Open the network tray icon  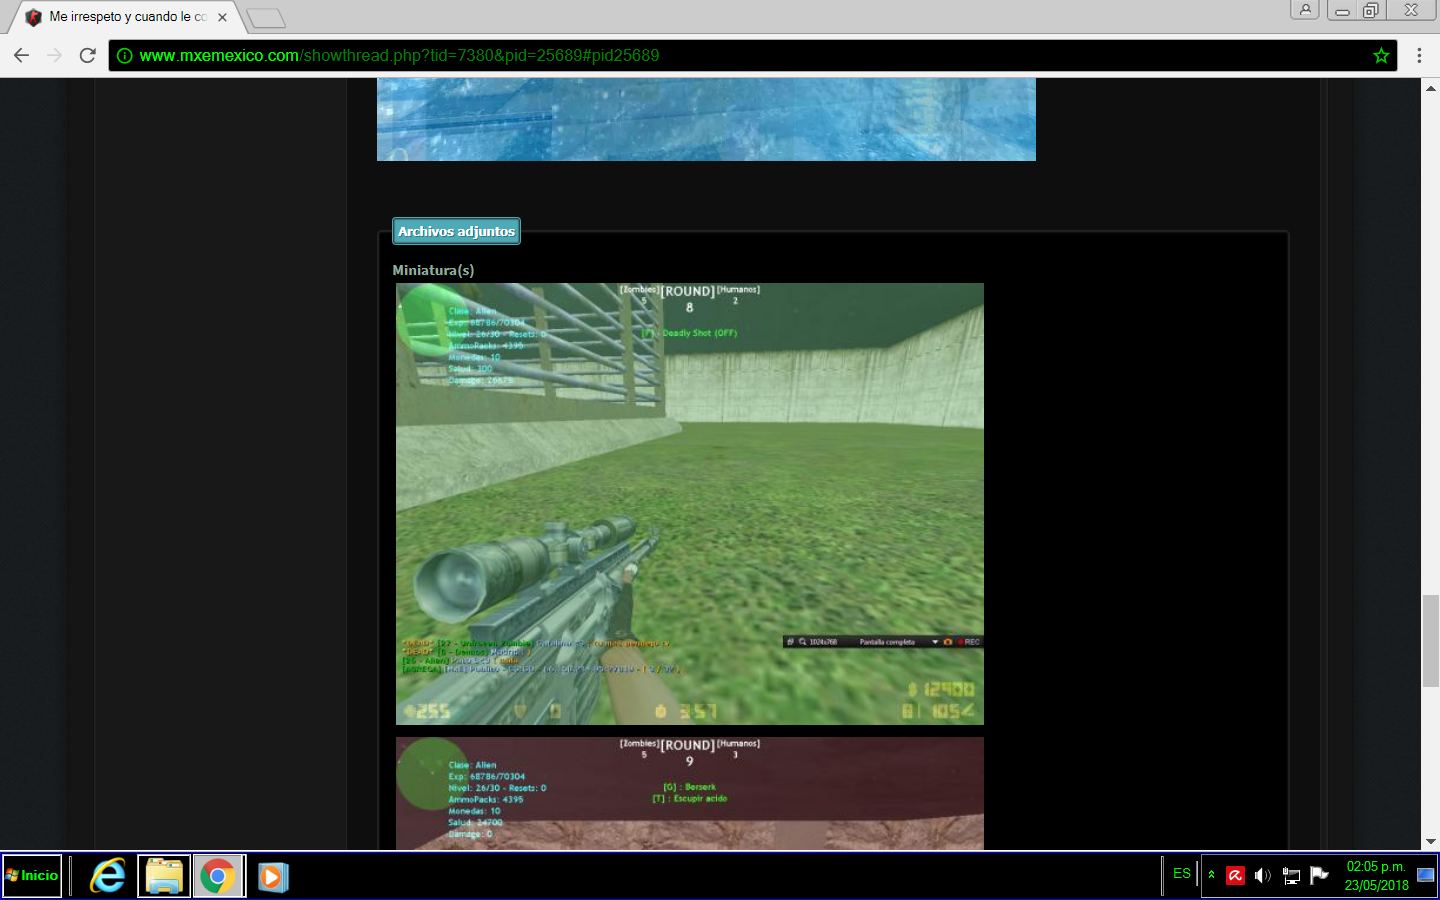(1291, 876)
